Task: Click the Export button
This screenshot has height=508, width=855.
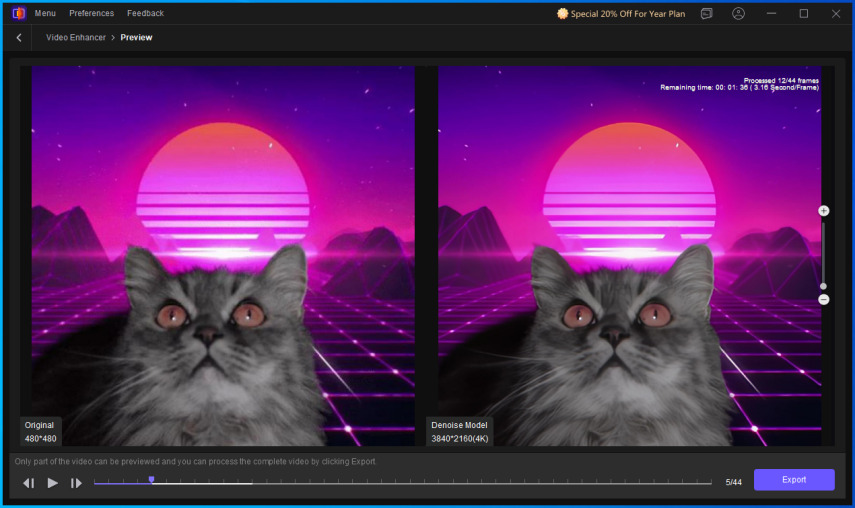Action: click(x=794, y=480)
